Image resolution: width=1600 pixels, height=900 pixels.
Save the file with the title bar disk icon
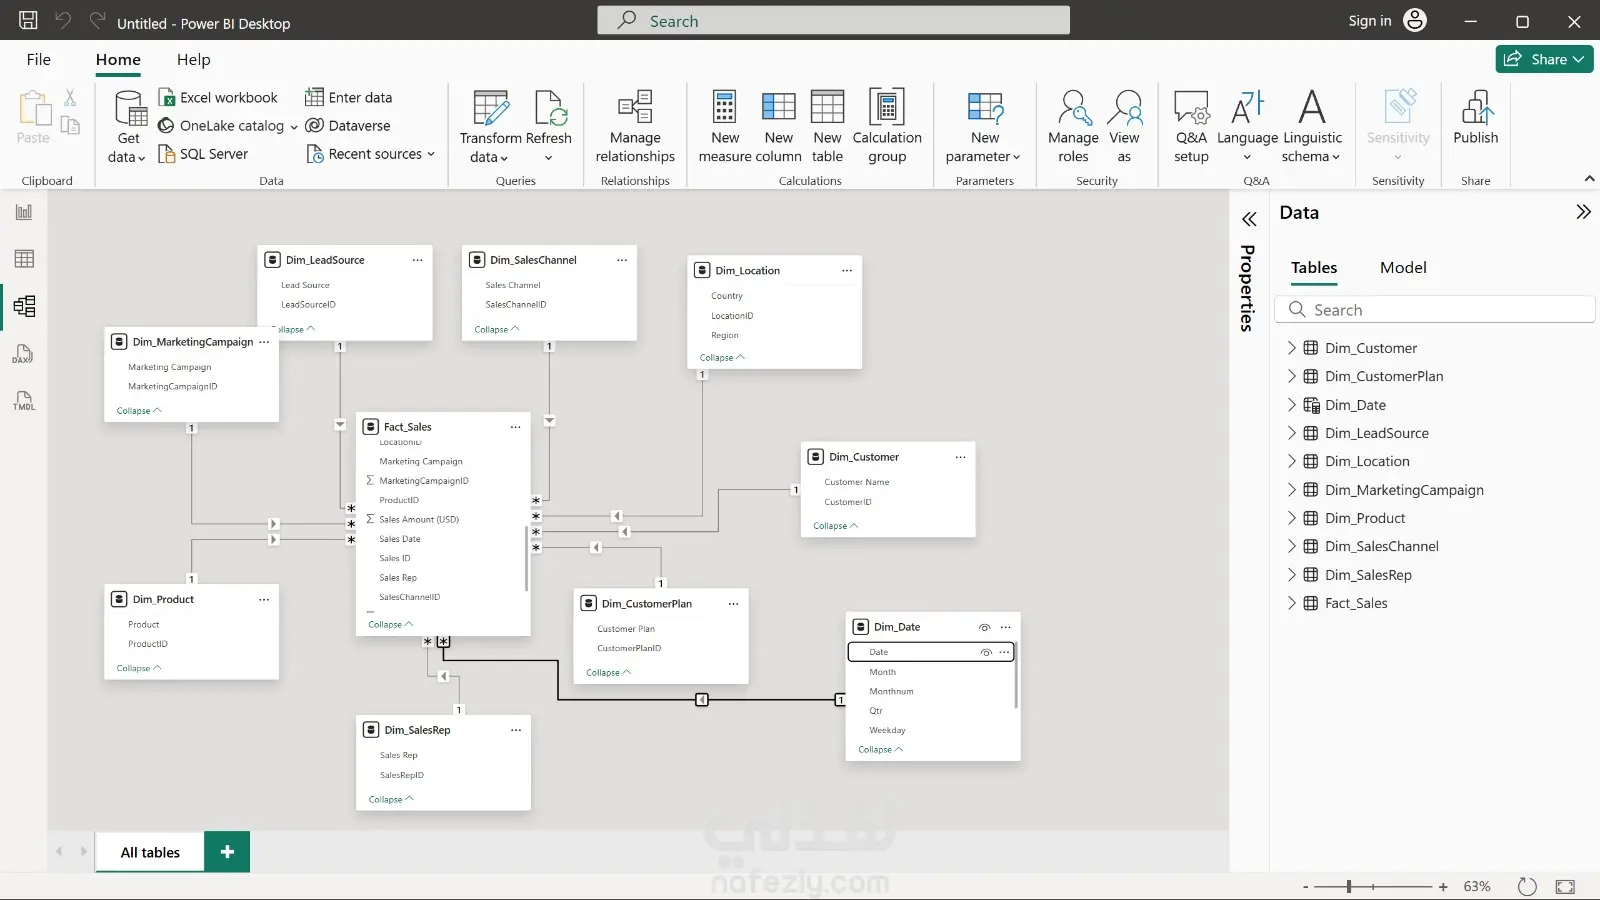pyautogui.click(x=28, y=20)
